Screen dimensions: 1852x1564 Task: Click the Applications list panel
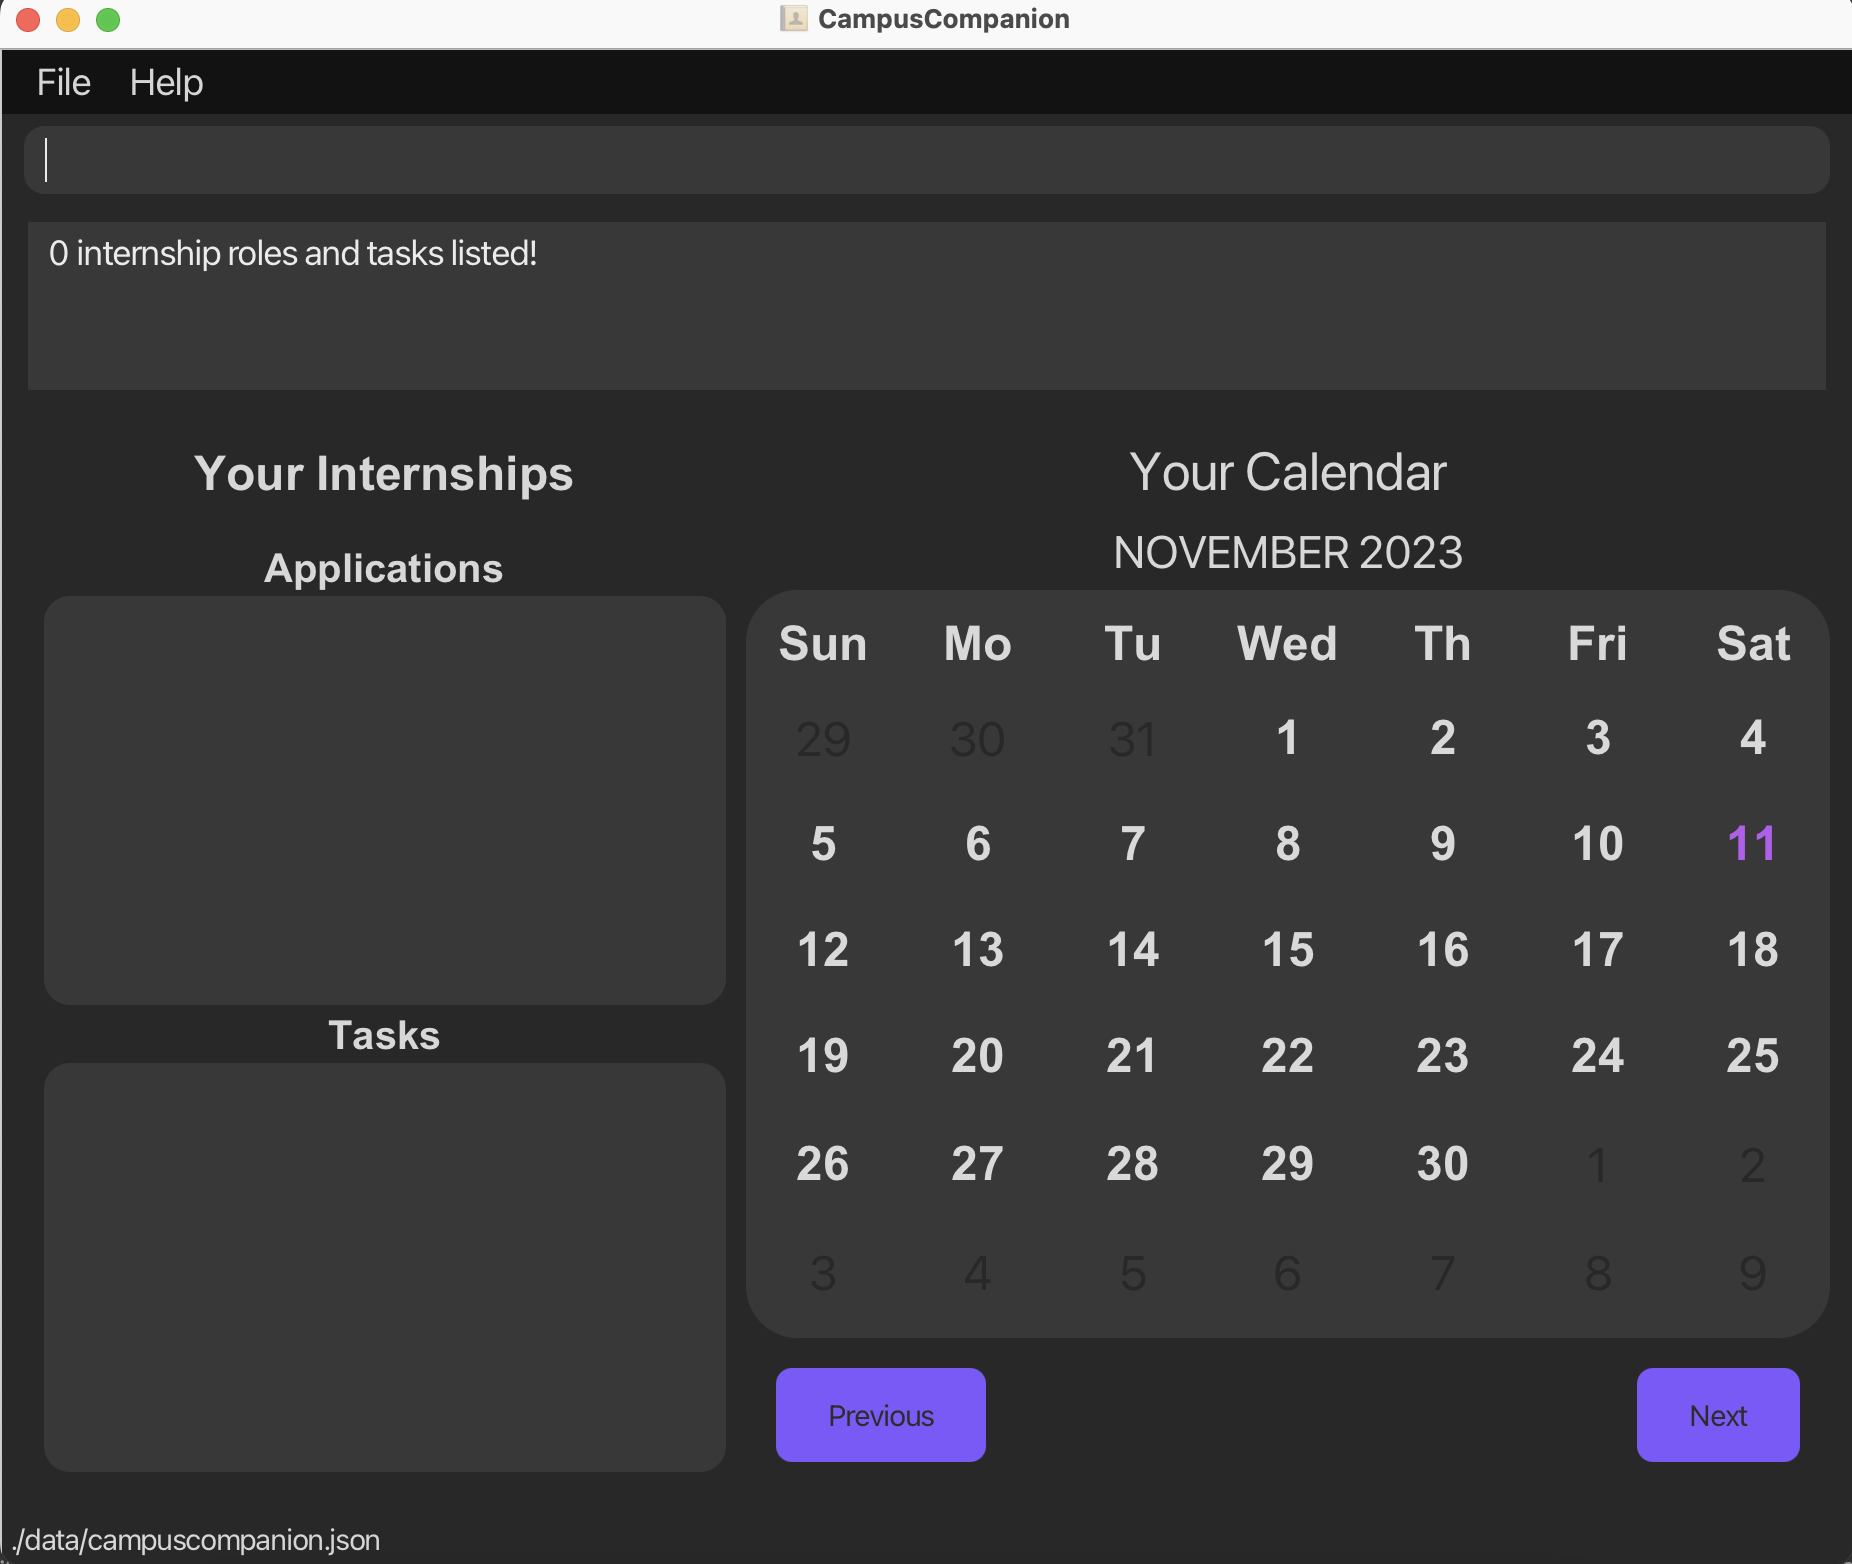(x=385, y=800)
